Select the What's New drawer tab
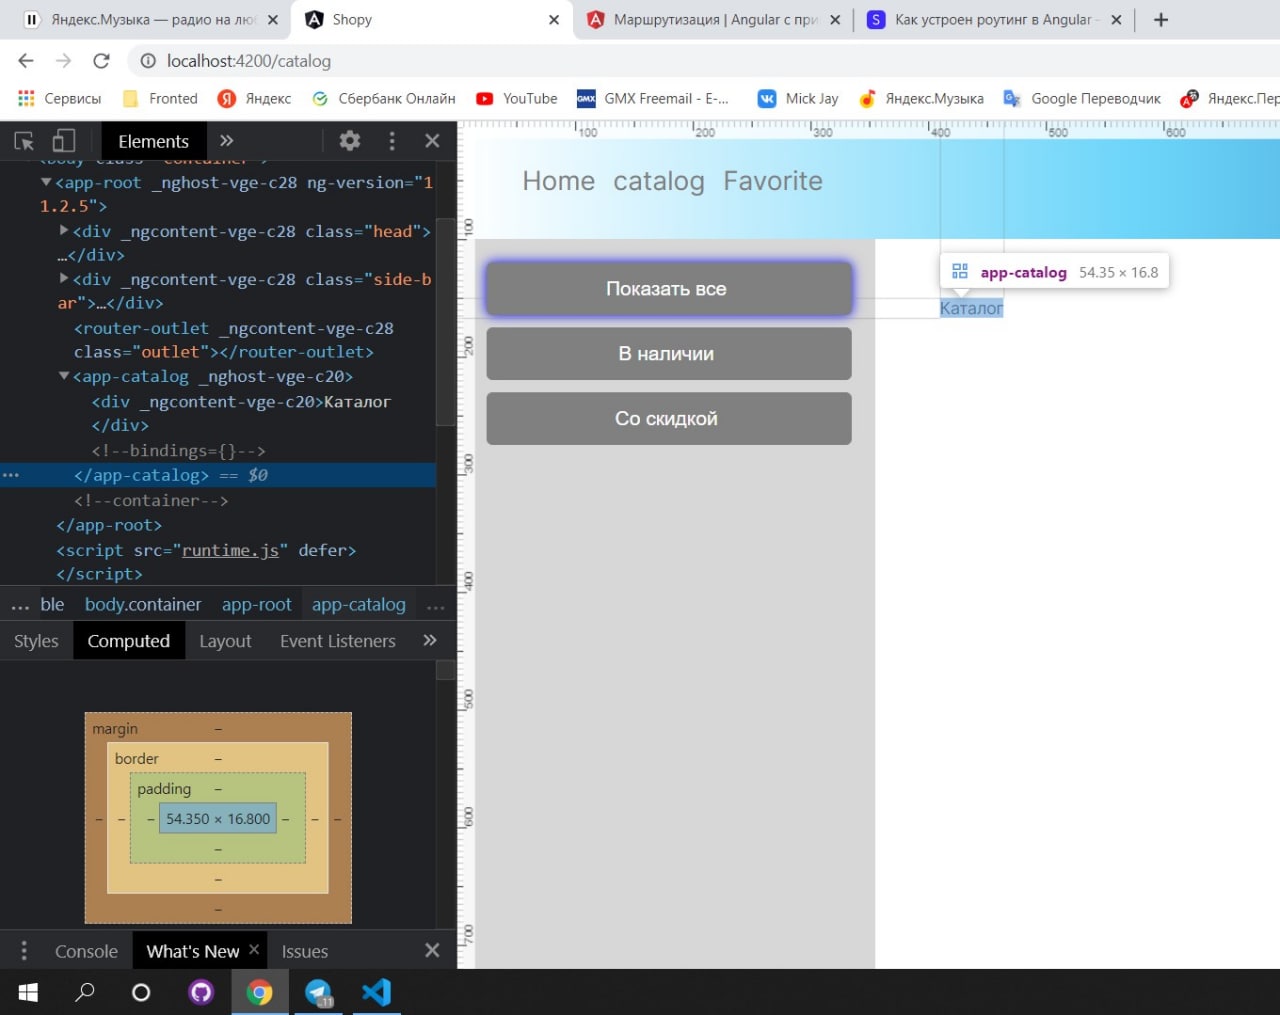The height and width of the screenshot is (1015, 1280). [193, 951]
